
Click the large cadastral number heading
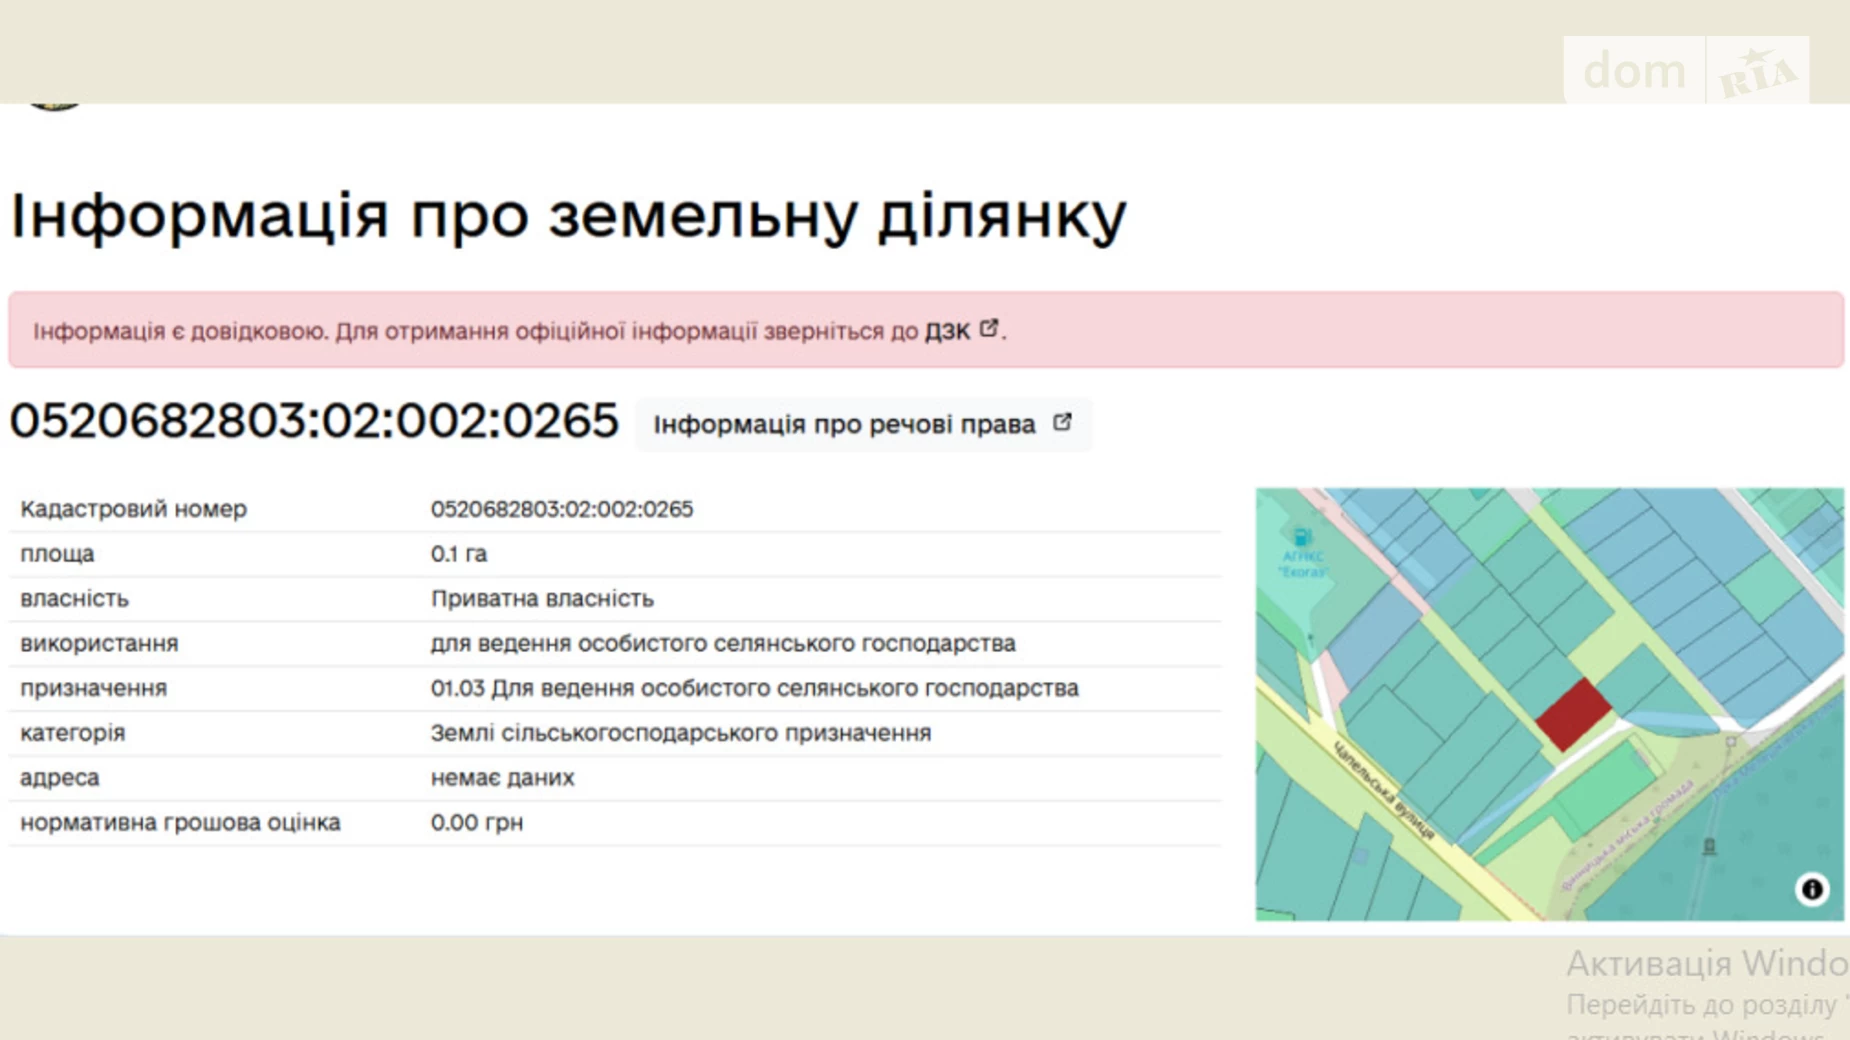(x=314, y=421)
